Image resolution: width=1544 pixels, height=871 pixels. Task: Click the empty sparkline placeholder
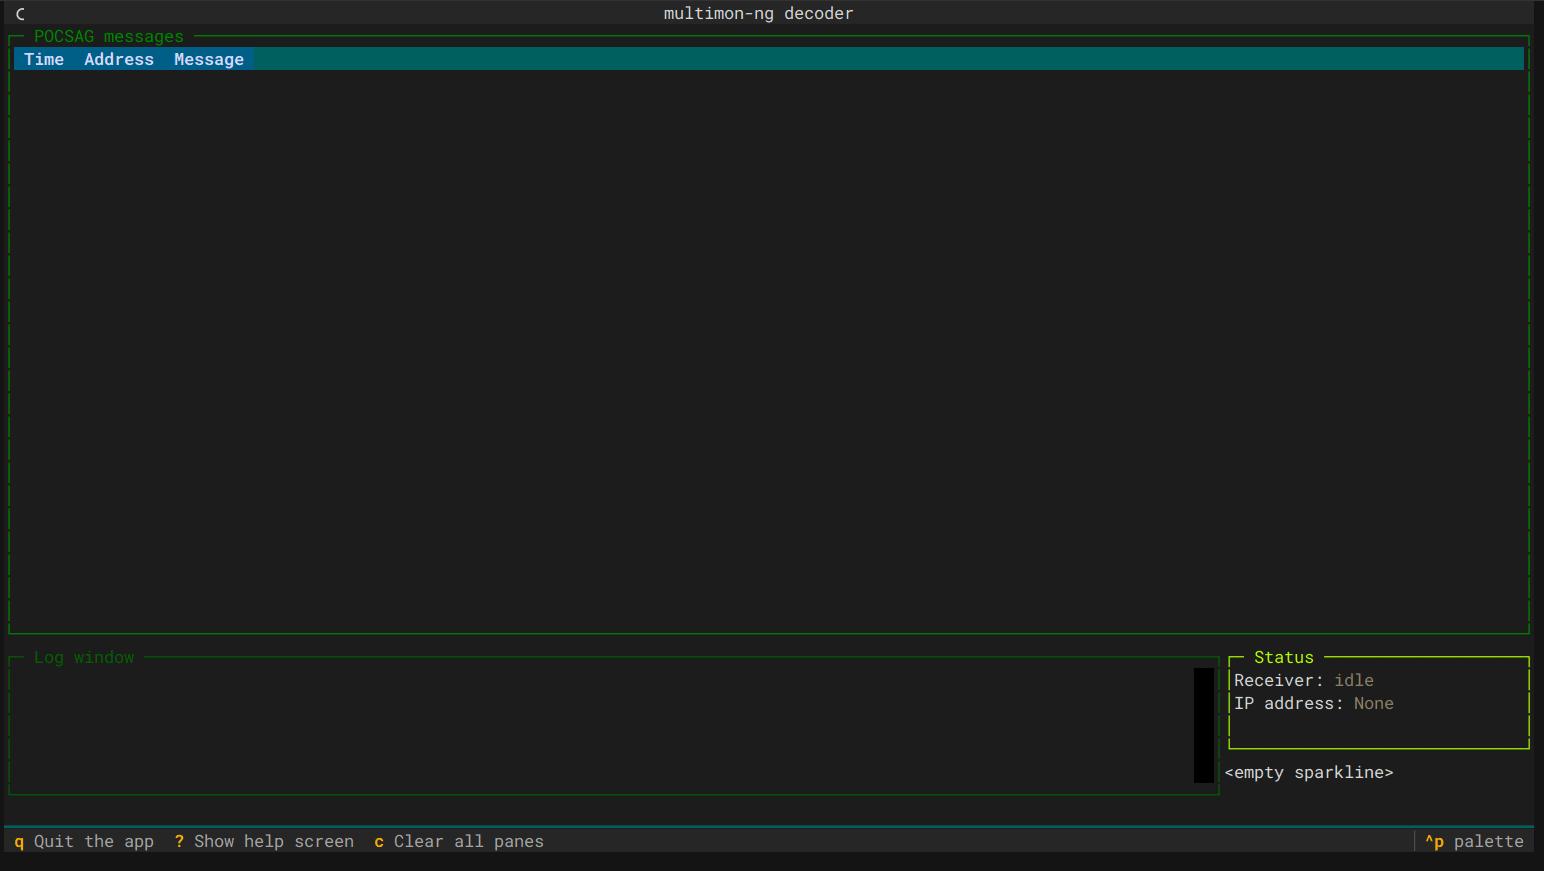click(1309, 772)
